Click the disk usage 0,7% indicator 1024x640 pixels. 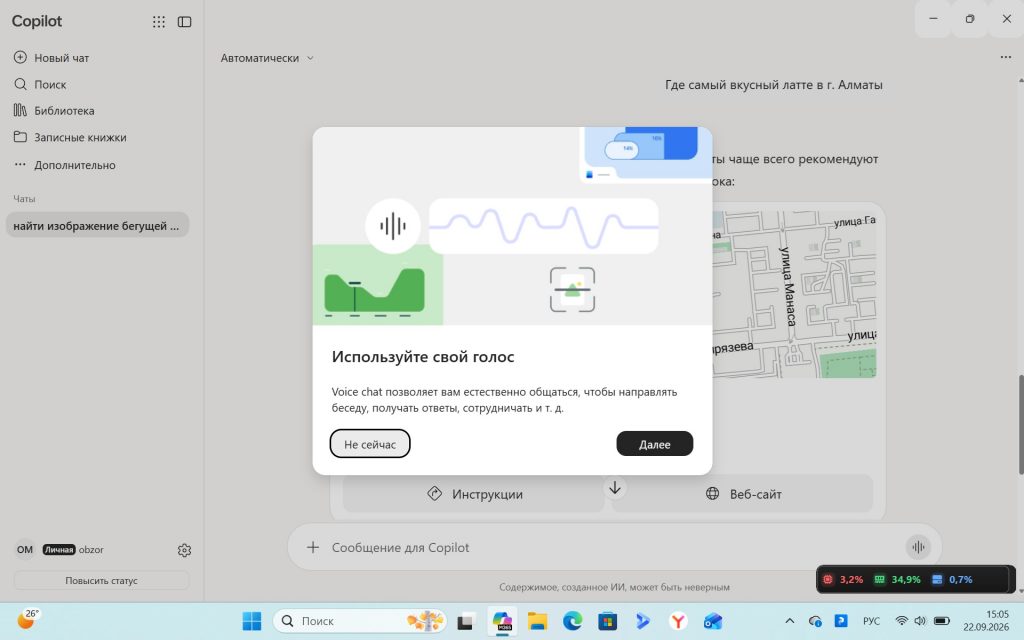tap(952, 579)
